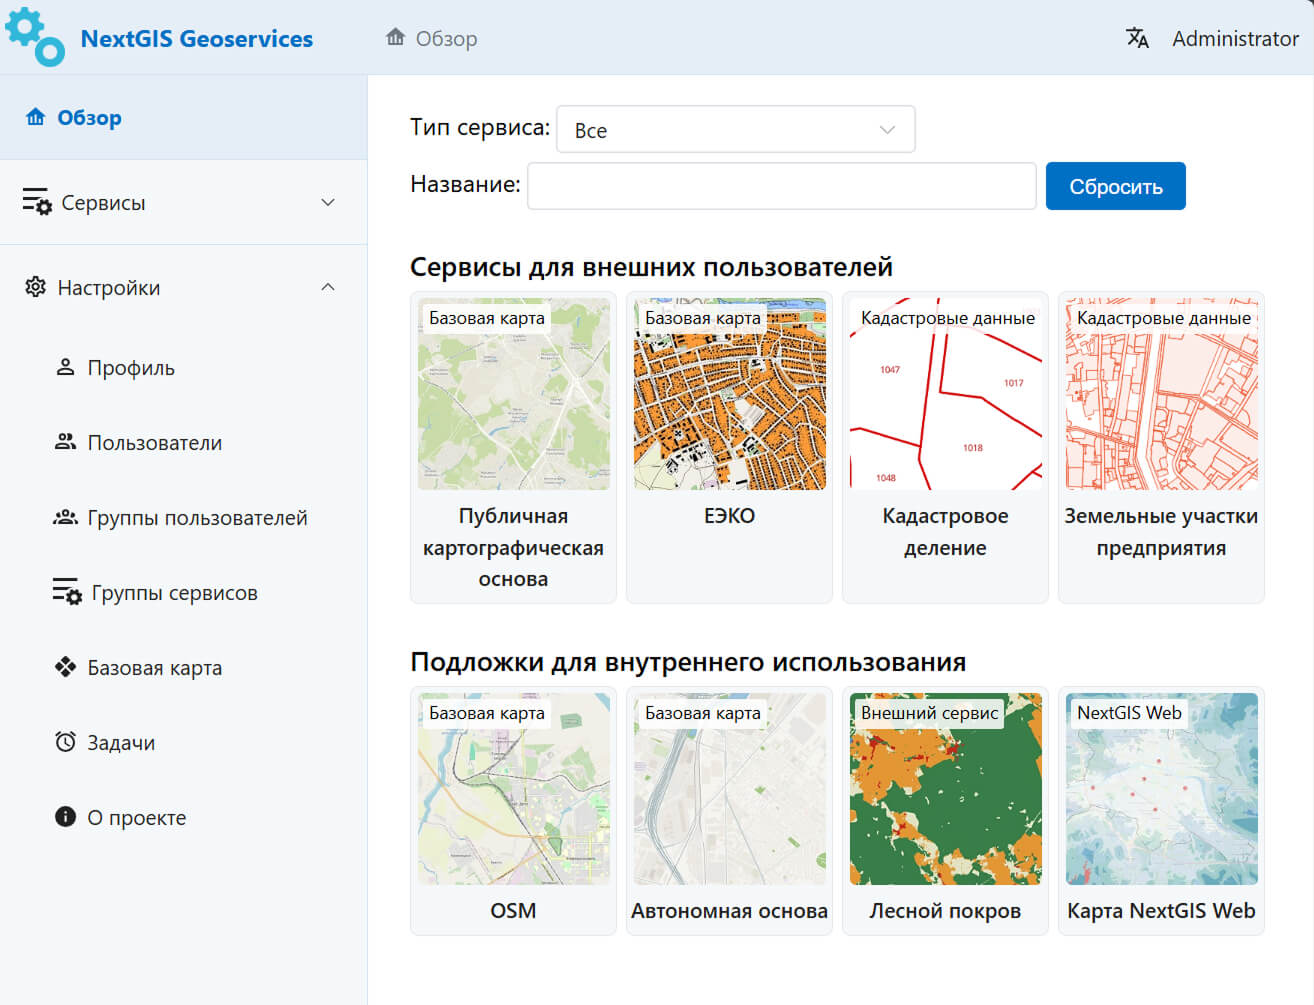Click the Обзор breadcrumb text
The width and height of the screenshot is (1314, 1005).
pyautogui.click(x=446, y=38)
